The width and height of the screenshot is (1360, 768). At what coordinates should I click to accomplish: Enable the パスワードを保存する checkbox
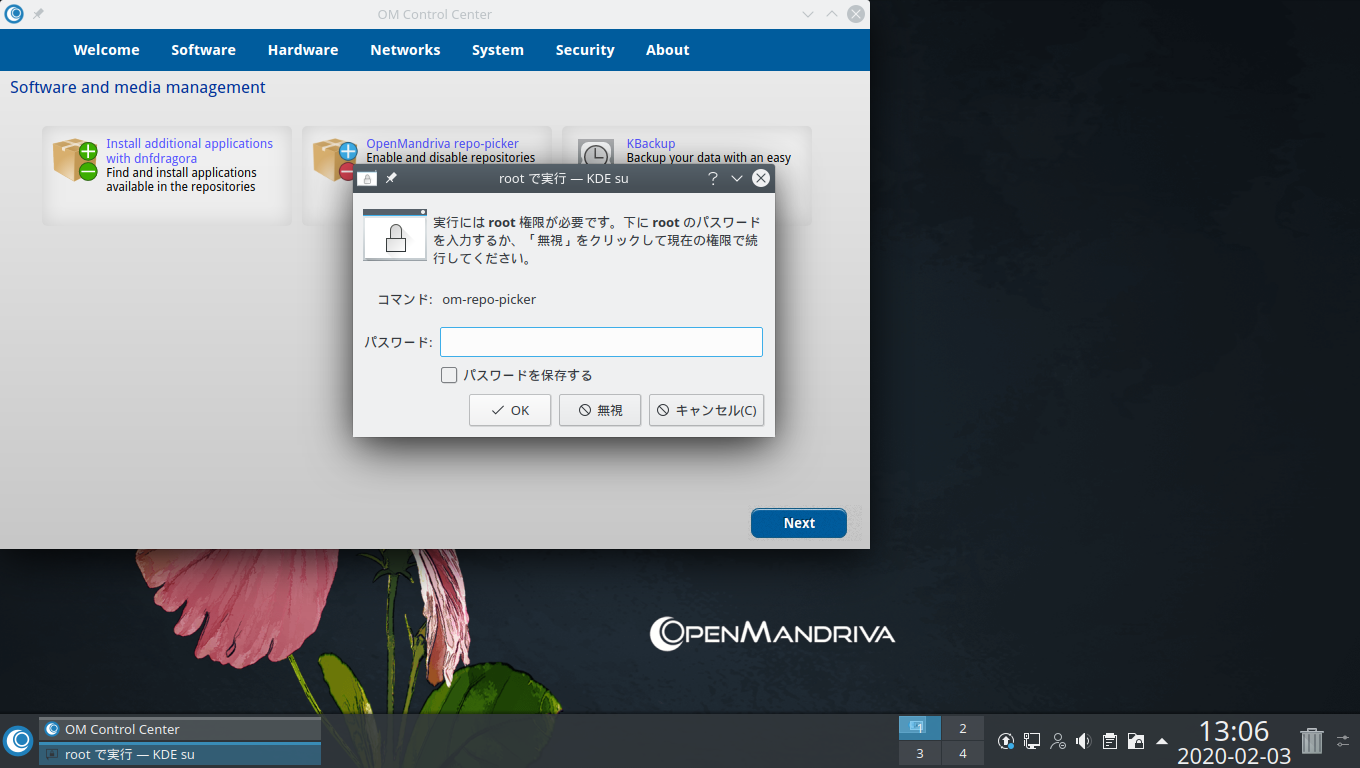(449, 376)
